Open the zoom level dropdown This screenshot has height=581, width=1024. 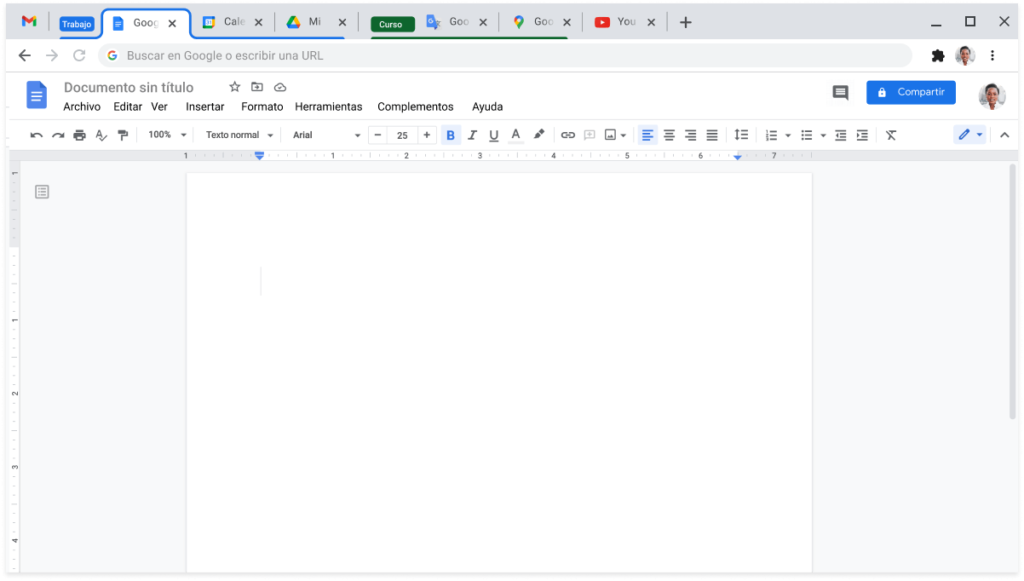(165, 134)
